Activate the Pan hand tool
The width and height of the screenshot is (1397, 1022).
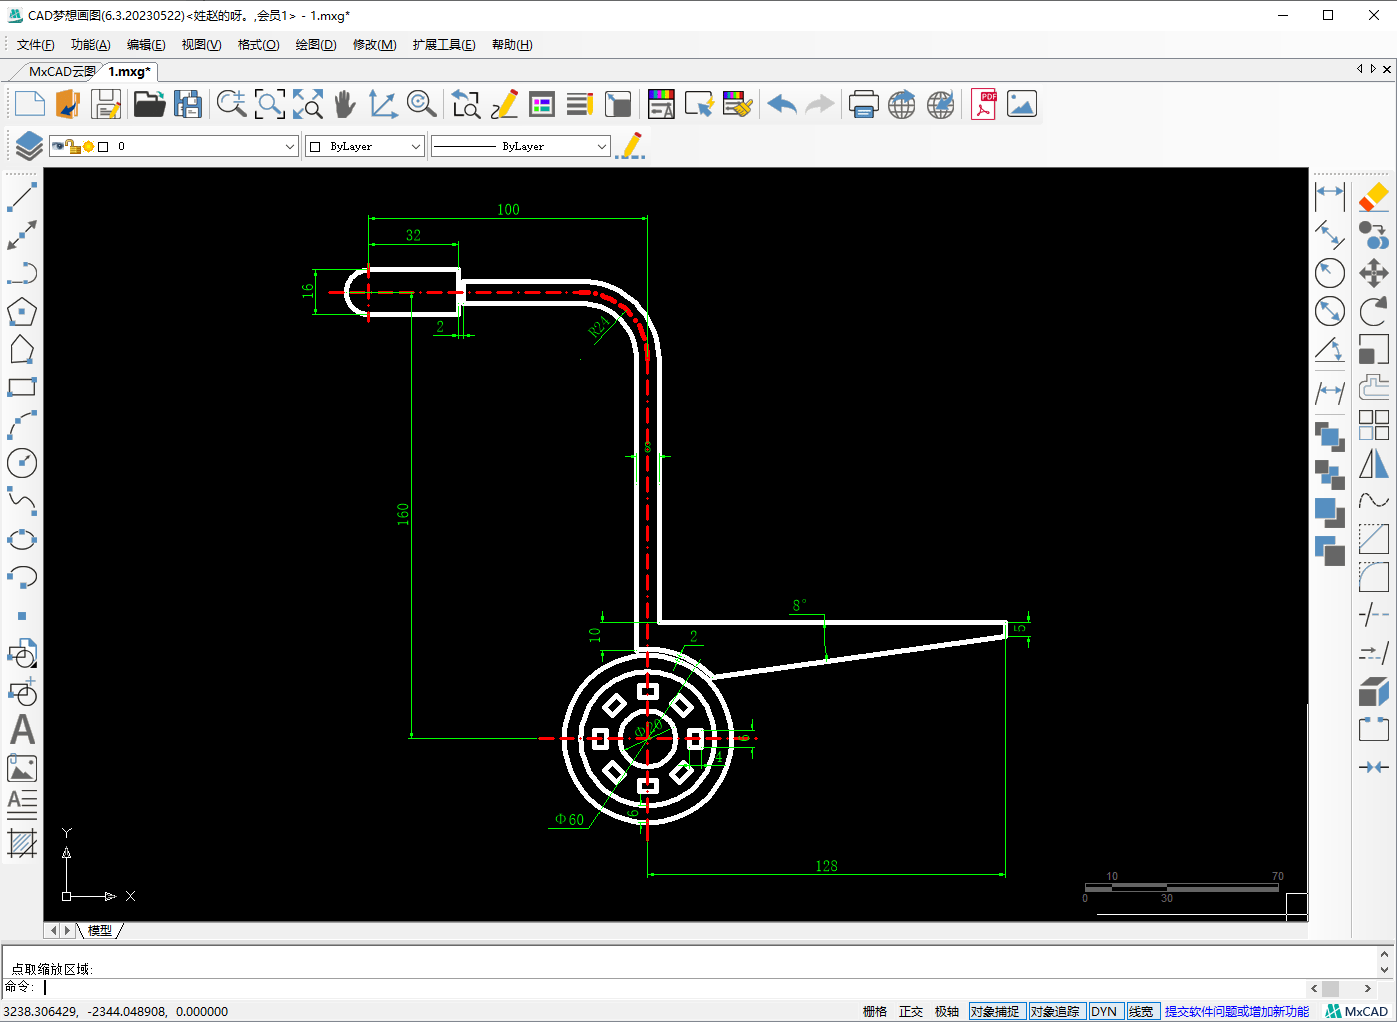[345, 104]
